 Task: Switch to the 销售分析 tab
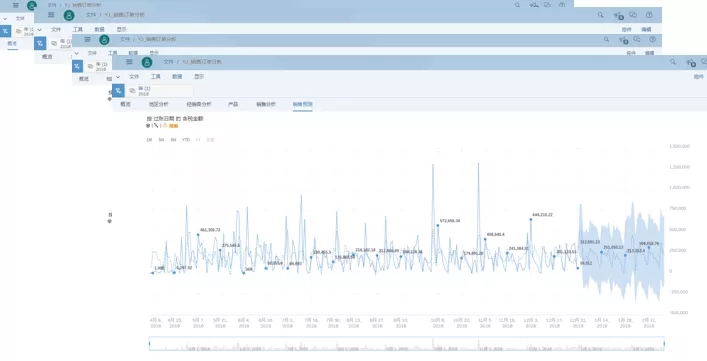coord(266,104)
